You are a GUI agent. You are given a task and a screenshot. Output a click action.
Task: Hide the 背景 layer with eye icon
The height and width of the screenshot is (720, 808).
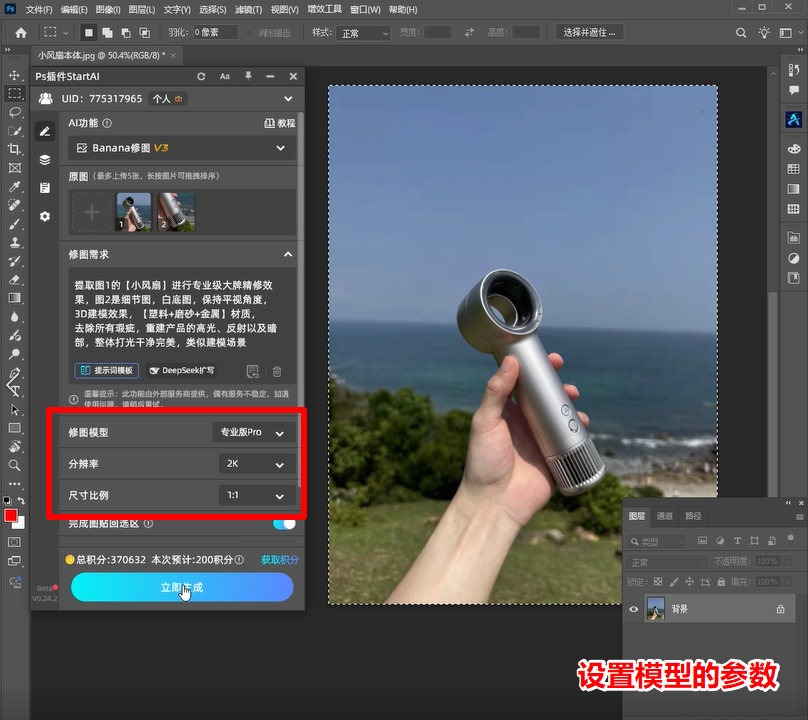pyautogui.click(x=633, y=609)
